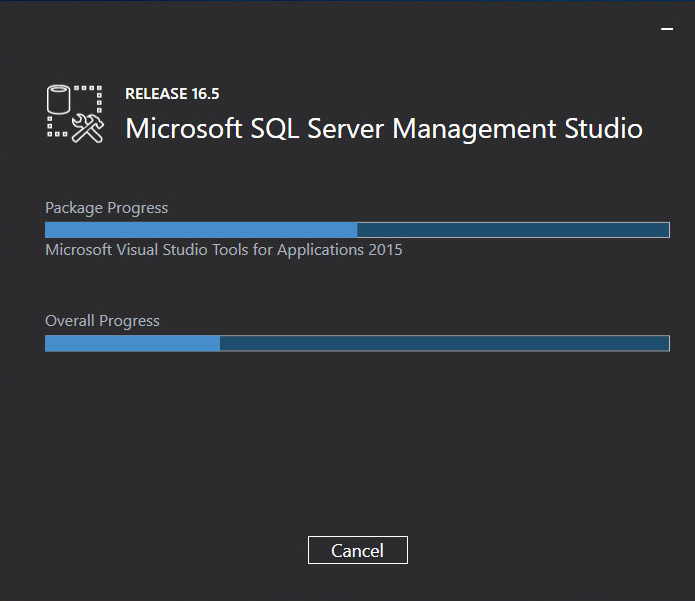Click the Package Progress label
Image resolution: width=695 pixels, height=601 pixels.
click(x=106, y=208)
